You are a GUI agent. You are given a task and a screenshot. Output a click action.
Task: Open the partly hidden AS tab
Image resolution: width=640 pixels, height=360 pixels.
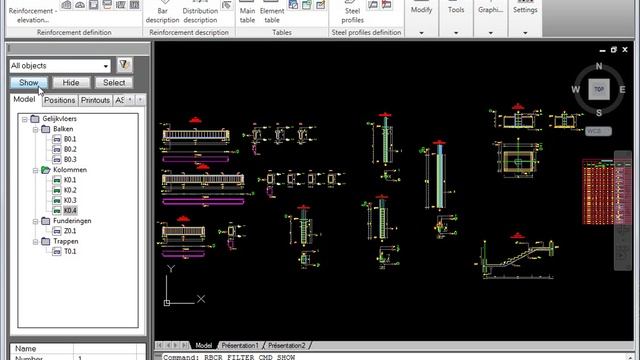tap(119, 100)
